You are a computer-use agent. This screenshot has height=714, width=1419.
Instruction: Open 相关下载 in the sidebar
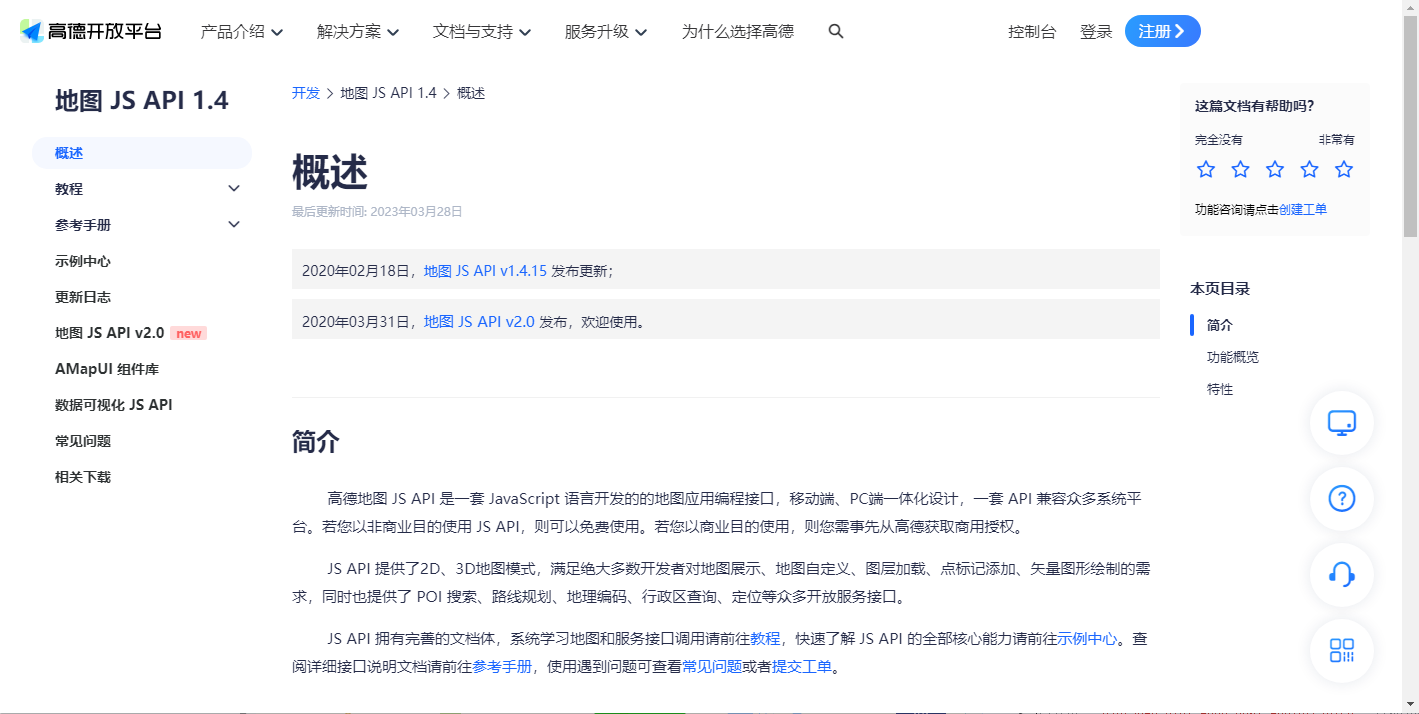click(x=83, y=477)
